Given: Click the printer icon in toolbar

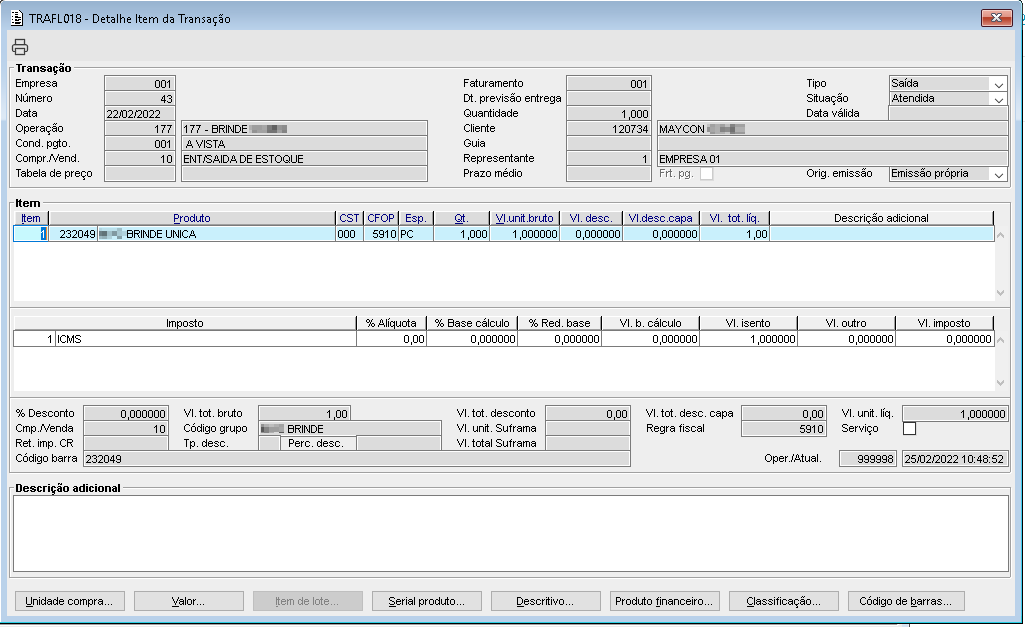Looking at the screenshot, I should (x=20, y=47).
